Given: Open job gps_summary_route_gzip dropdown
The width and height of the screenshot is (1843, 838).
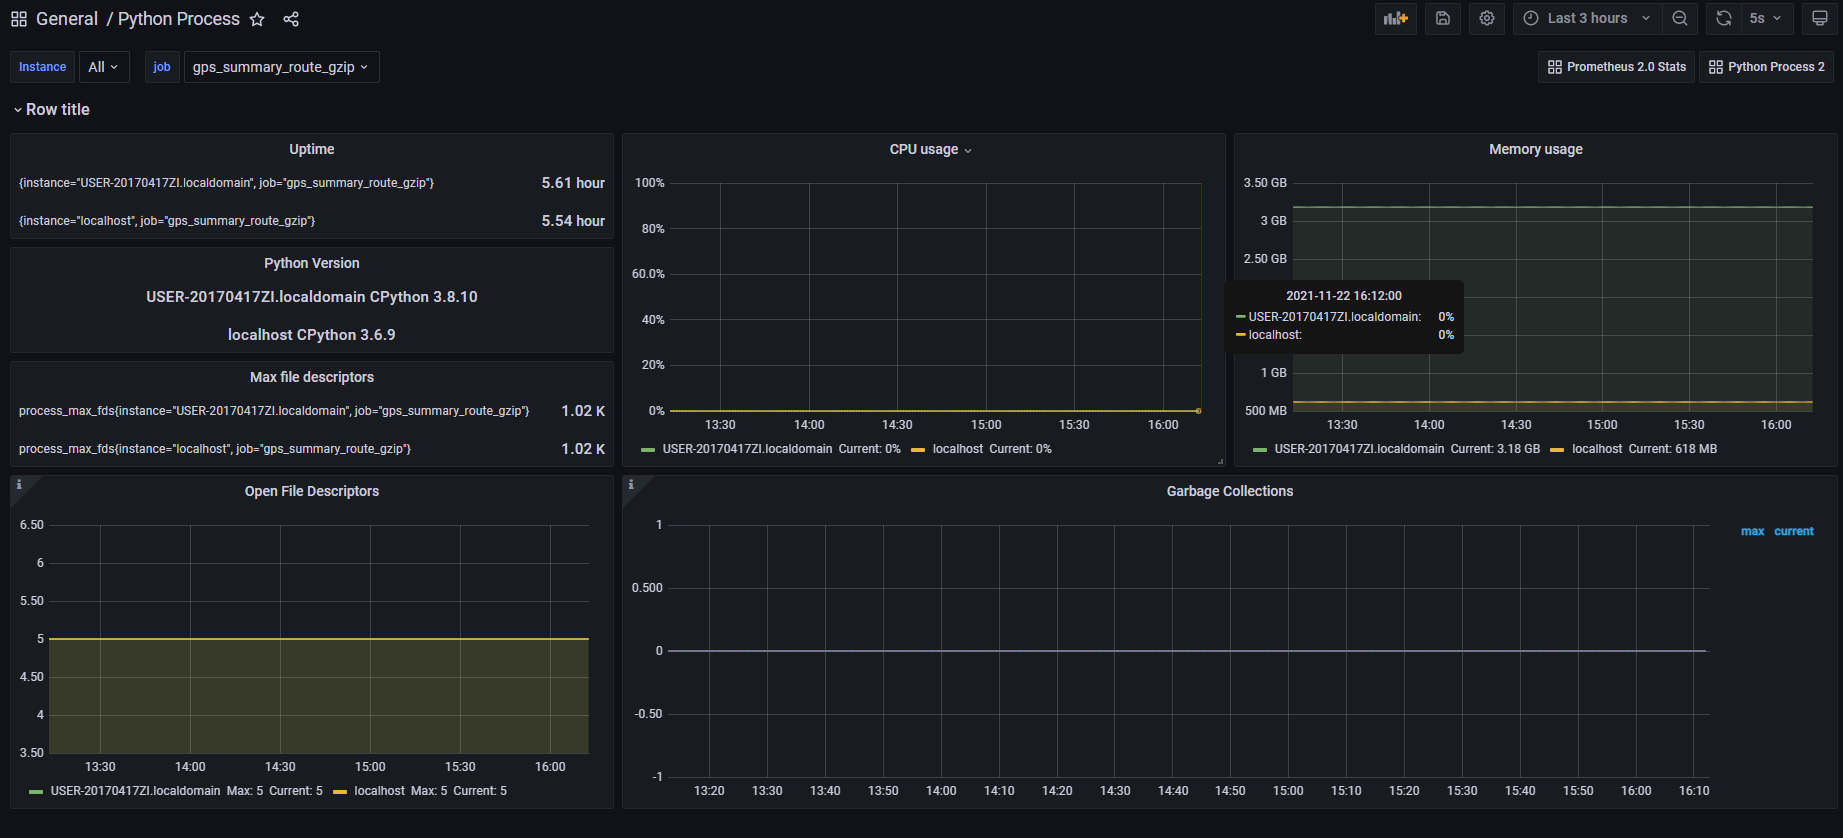Looking at the screenshot, I should 281,67.
